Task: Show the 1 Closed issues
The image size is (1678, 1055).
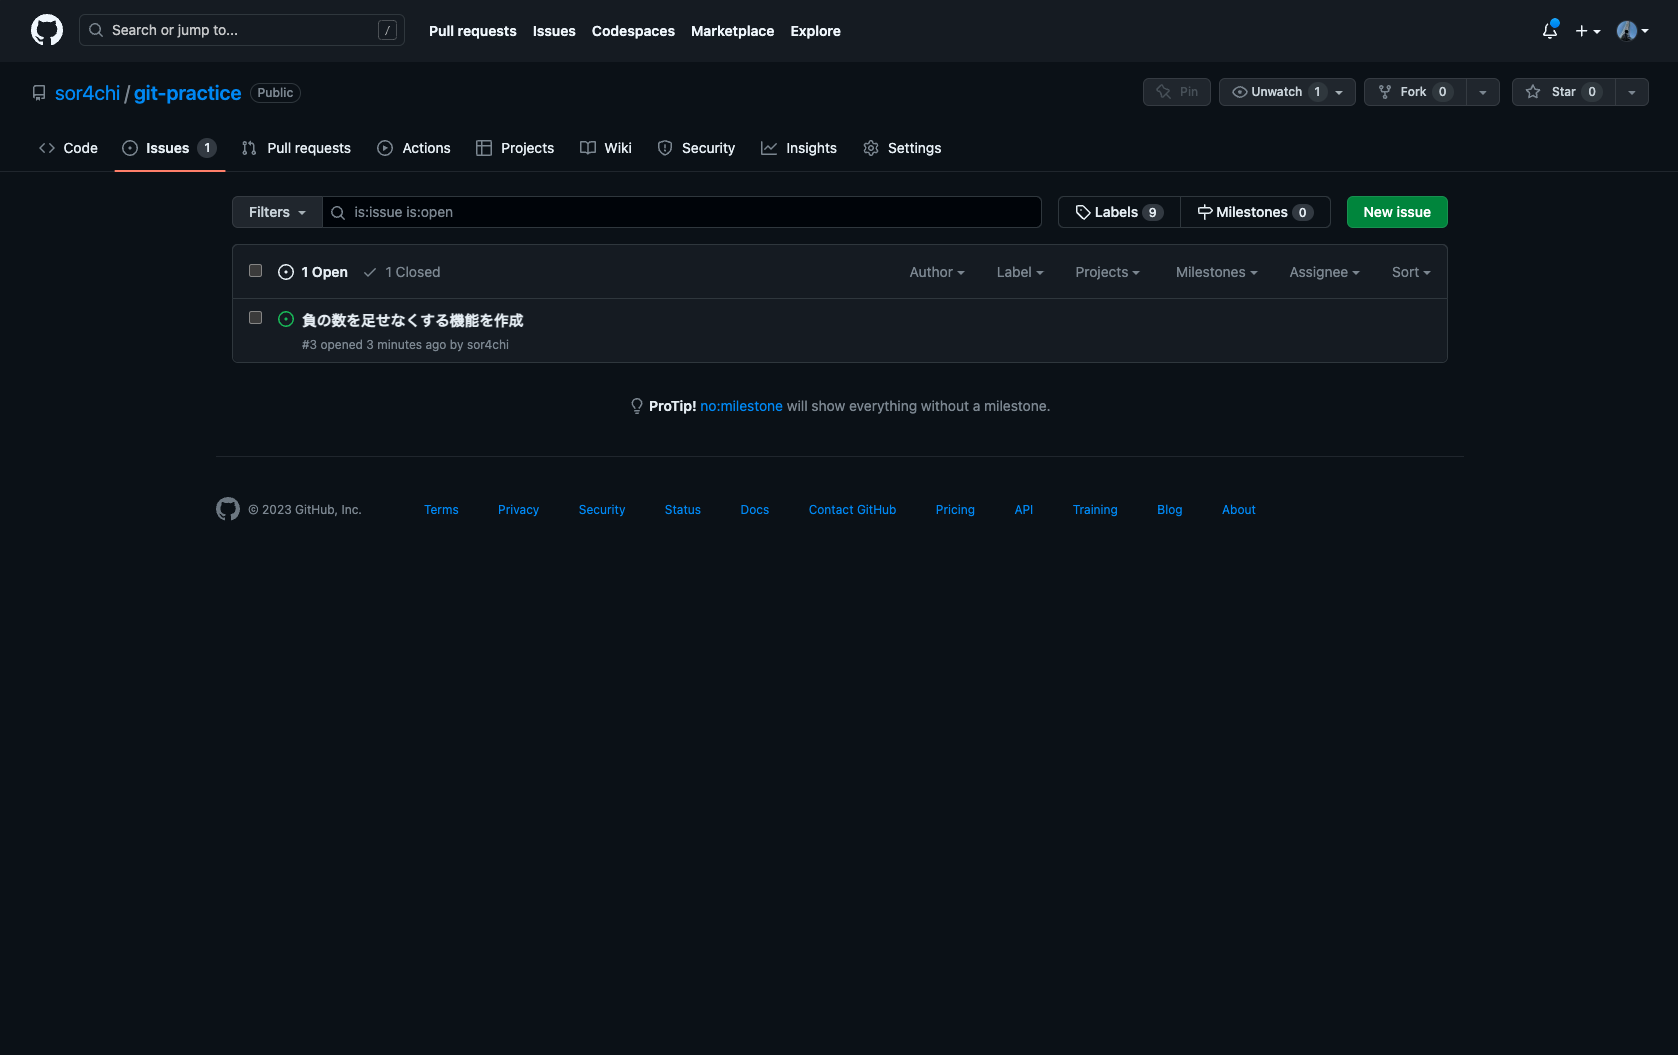Action: coord(402,272)
